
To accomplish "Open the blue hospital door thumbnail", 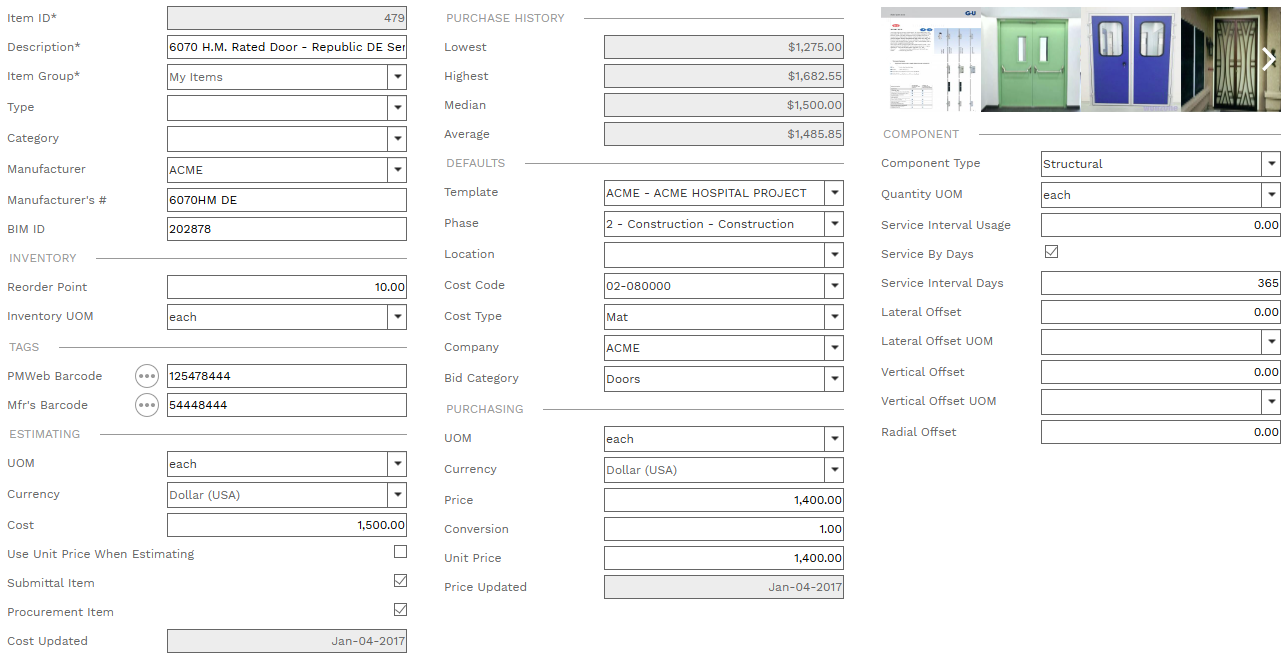I will [1130, 59].
